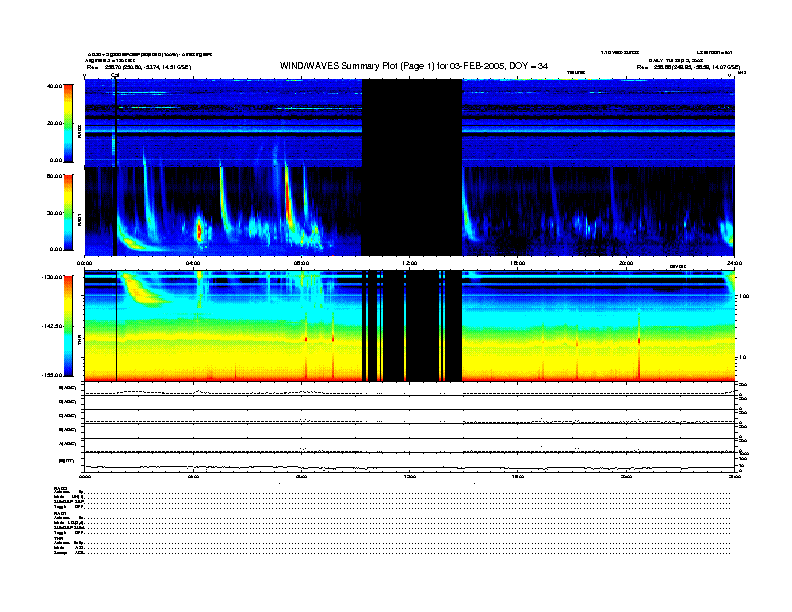This screenshot has width=792, height=612.
Task: Click the 20:00 time label under RAD1 panel
Action: click(626, 263)
